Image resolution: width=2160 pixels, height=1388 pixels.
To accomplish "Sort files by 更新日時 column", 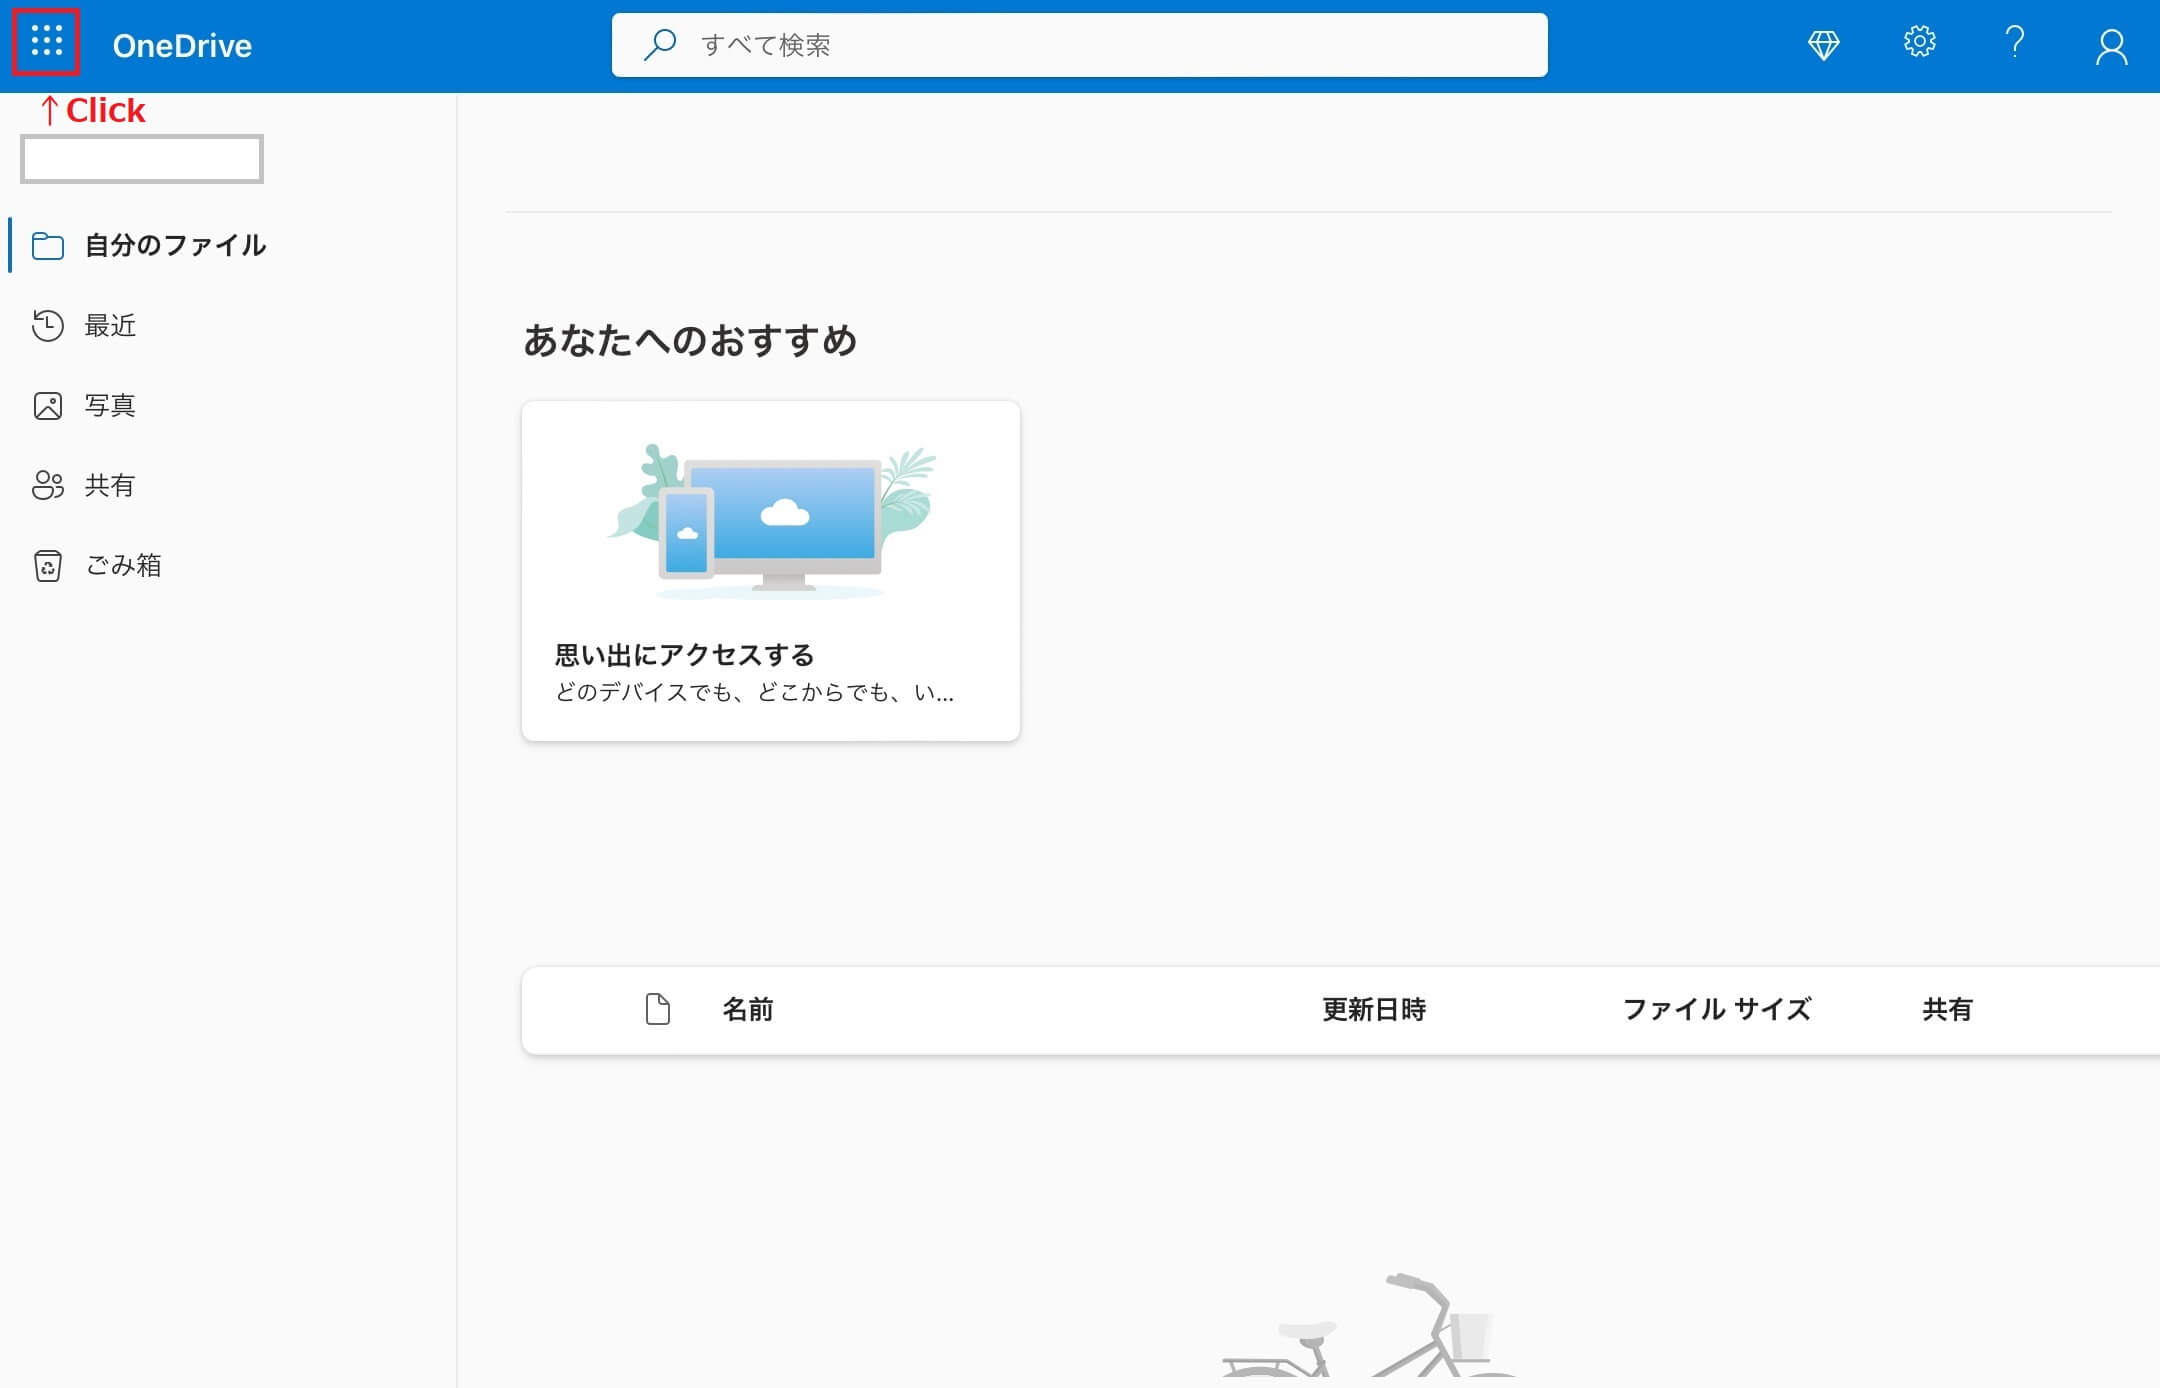I will click(1374, 1010).
